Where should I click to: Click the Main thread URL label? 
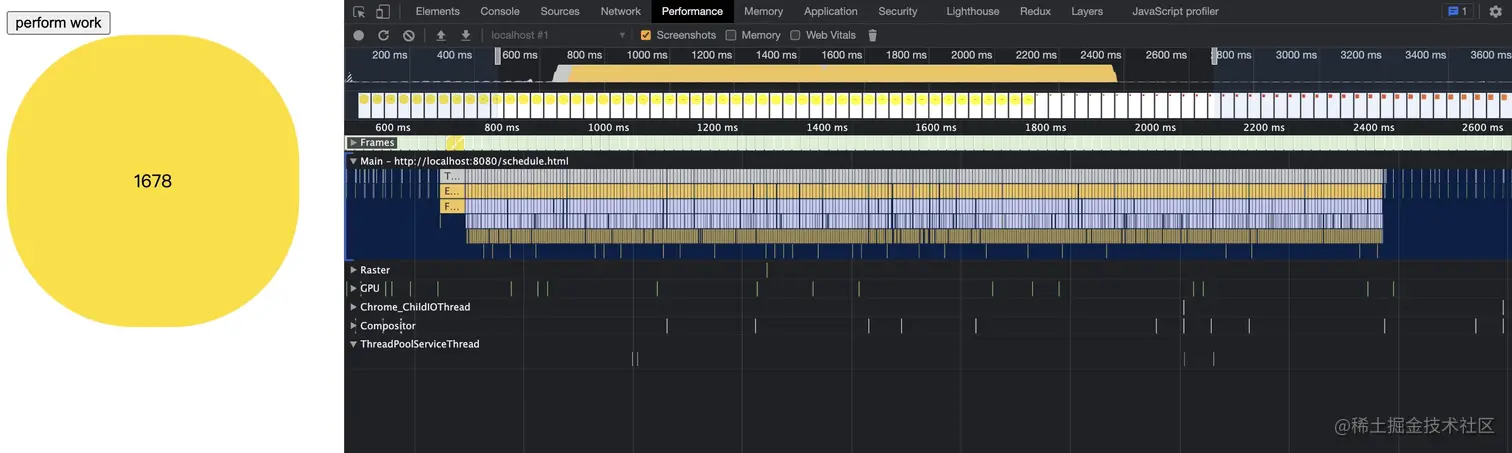click(465, 161)
